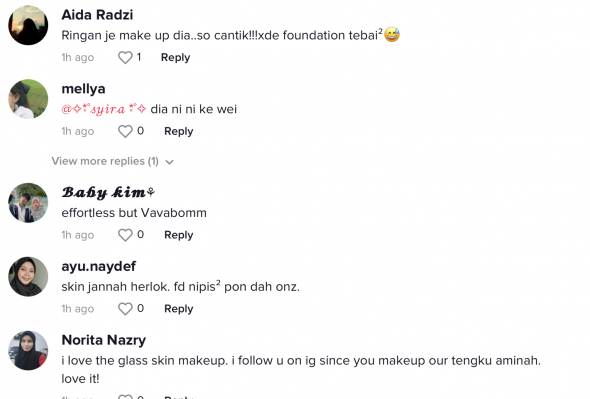The image size is (590, 399).
Task: Reply to Baby kim's comment
Action: point(179,235)
